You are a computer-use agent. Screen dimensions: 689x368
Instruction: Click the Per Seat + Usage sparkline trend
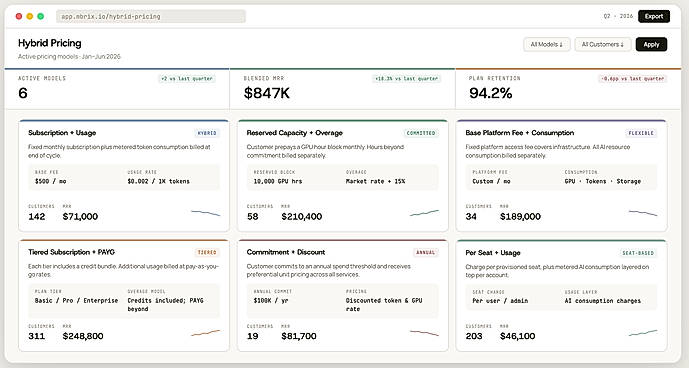click(643, 333)
